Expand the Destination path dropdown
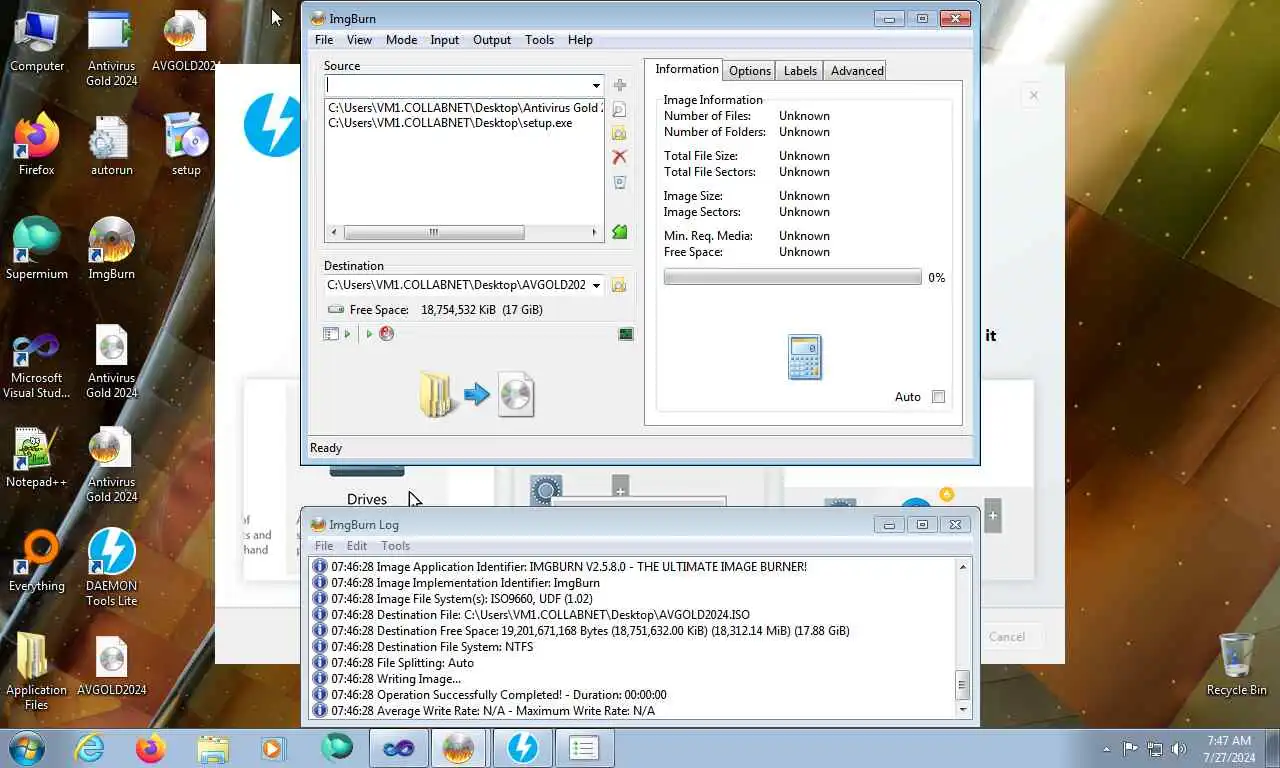The height and width of the screenshot is (768, 1280). coord(596,285)
